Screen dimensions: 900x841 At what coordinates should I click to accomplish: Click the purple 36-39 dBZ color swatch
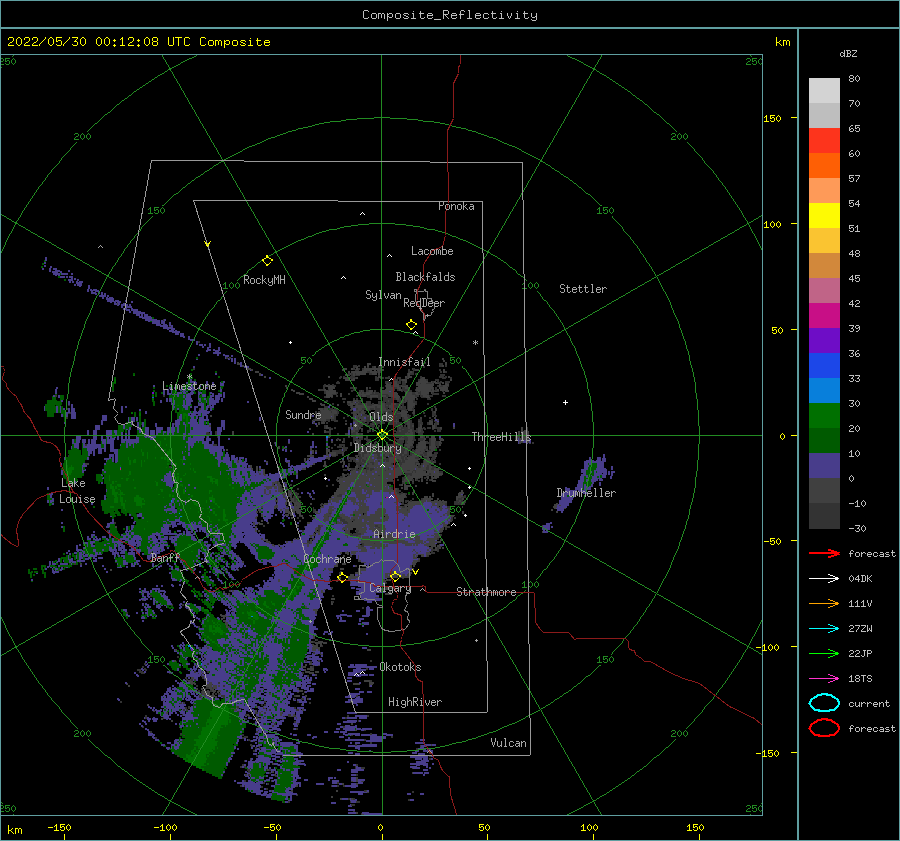click(x=824, y=340)
